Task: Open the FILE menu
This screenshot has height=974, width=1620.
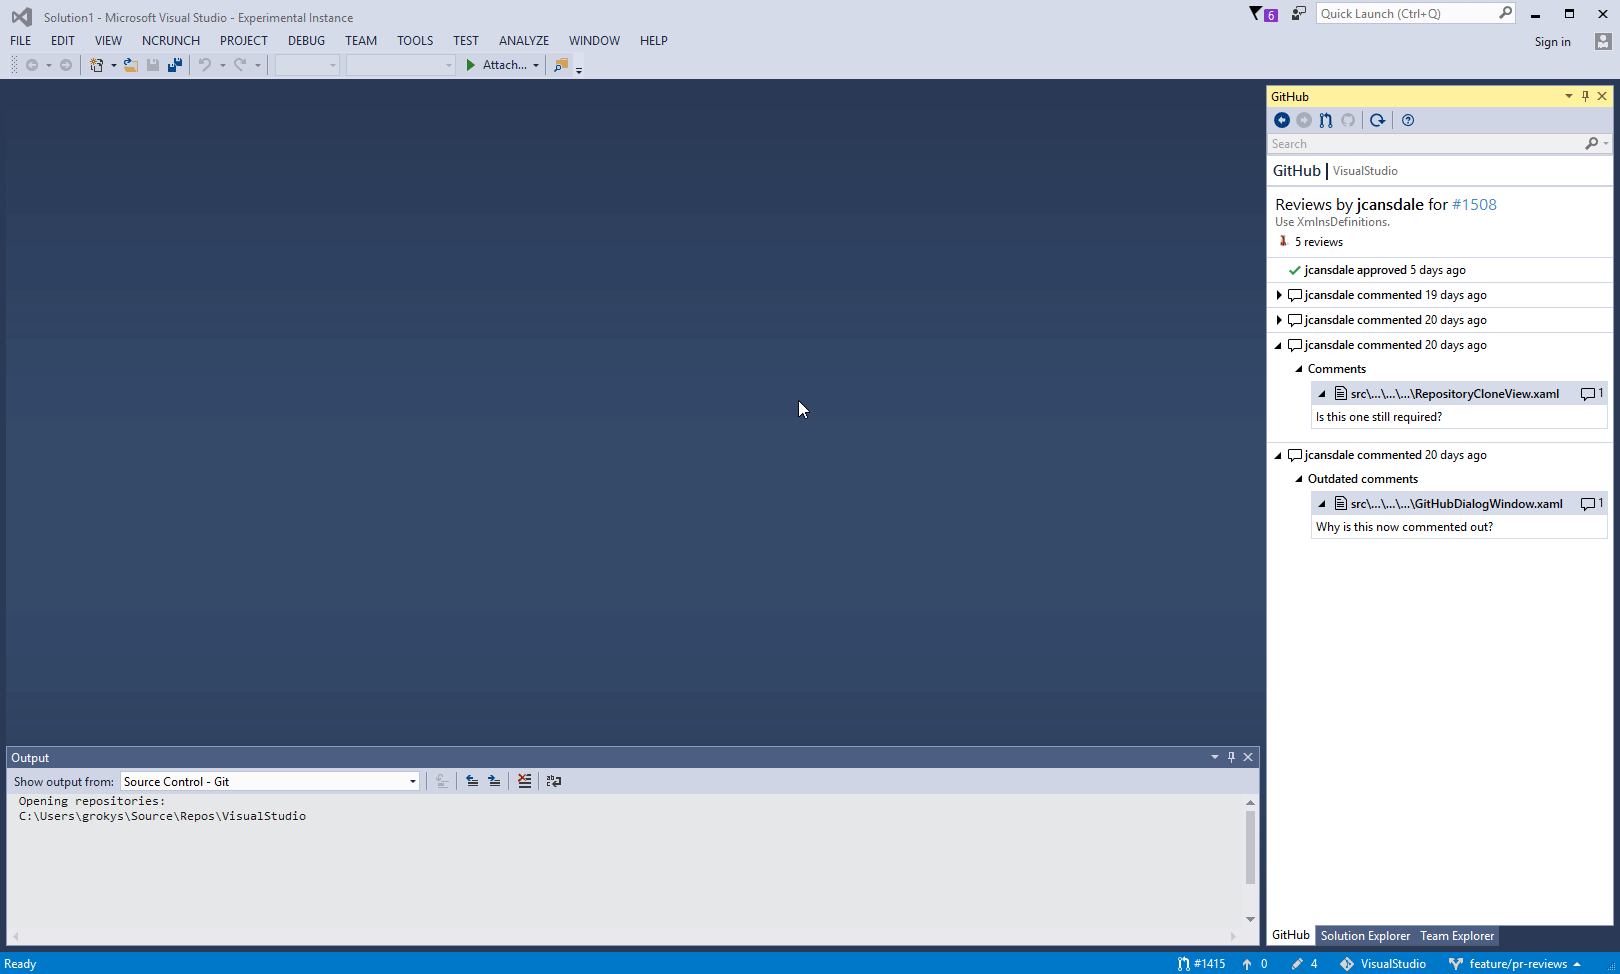Action: [21, 41]
